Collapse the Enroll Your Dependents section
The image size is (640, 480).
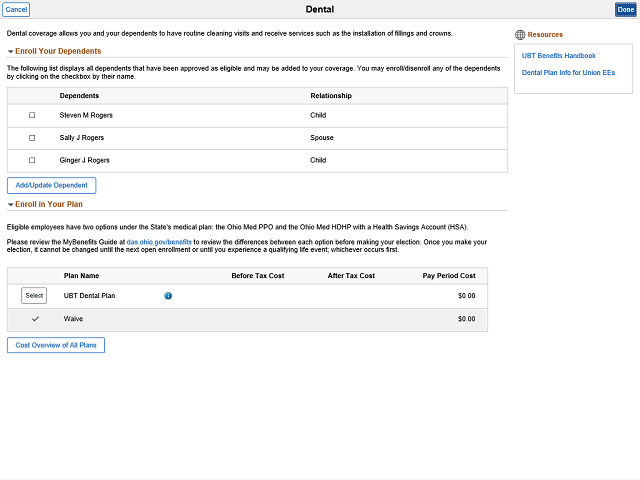[x=11, y=51]
